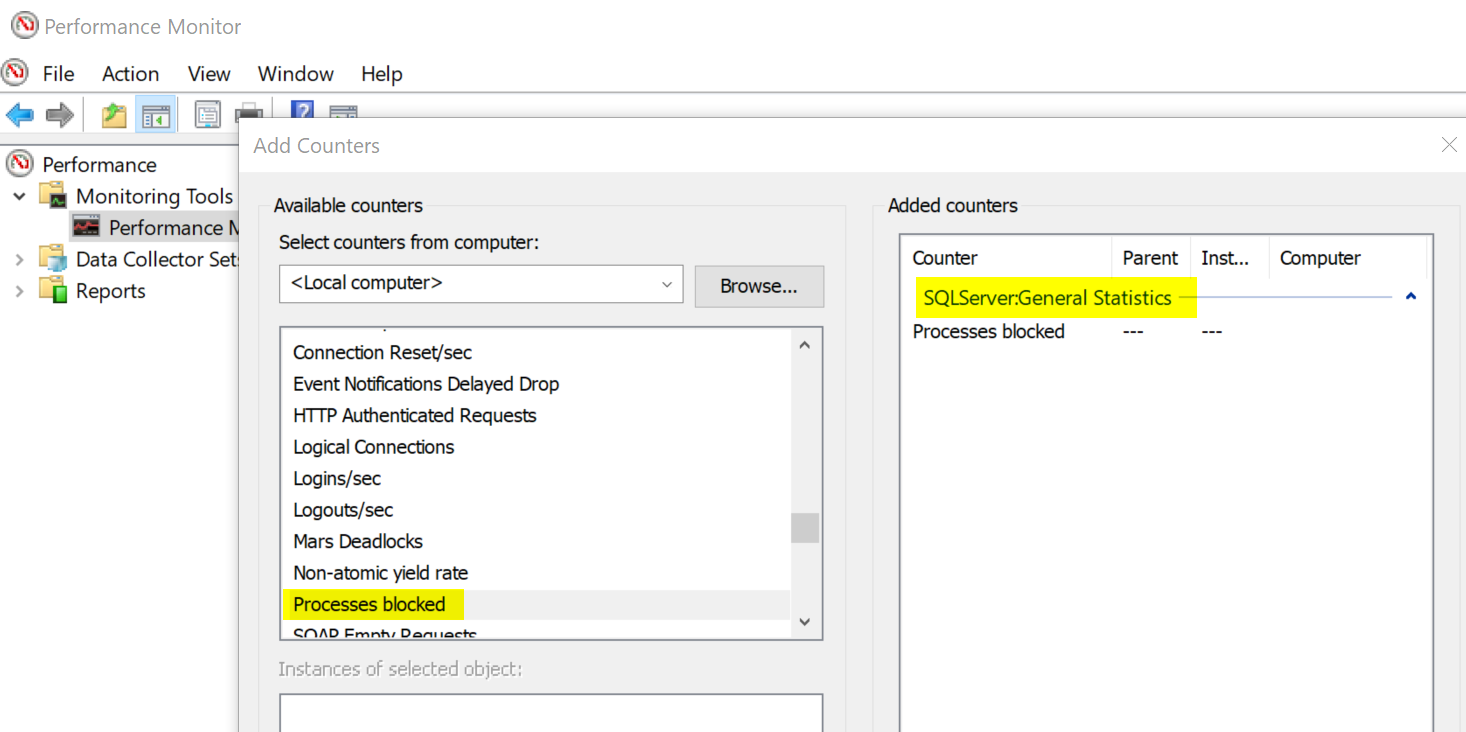Click the Help question mark icon
The height and width of the screenshot is (732, 1466).
(302, 111)
